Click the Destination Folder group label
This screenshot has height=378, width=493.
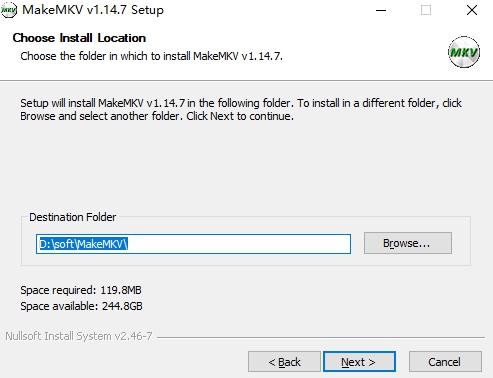tap(72, 217)
